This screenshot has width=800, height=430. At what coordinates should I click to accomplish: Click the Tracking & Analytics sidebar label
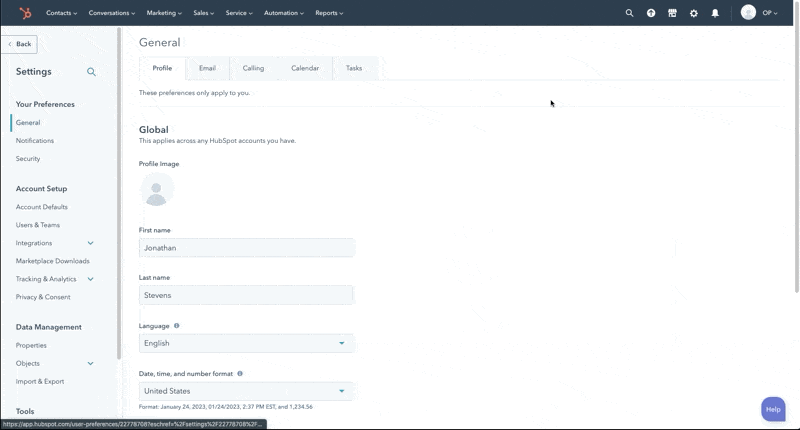click(46, 279)
